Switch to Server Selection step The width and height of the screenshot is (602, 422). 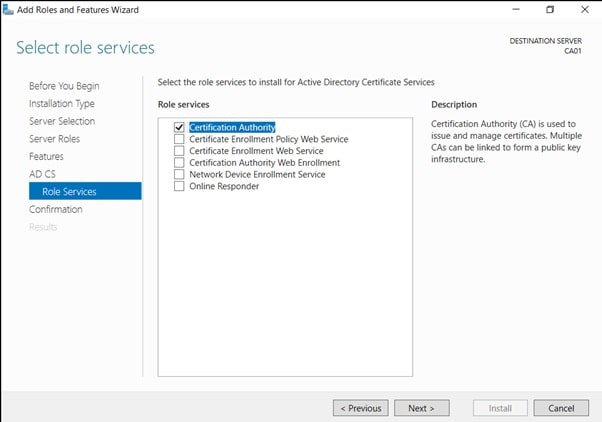pyautogui.click(x=62, y=121)
